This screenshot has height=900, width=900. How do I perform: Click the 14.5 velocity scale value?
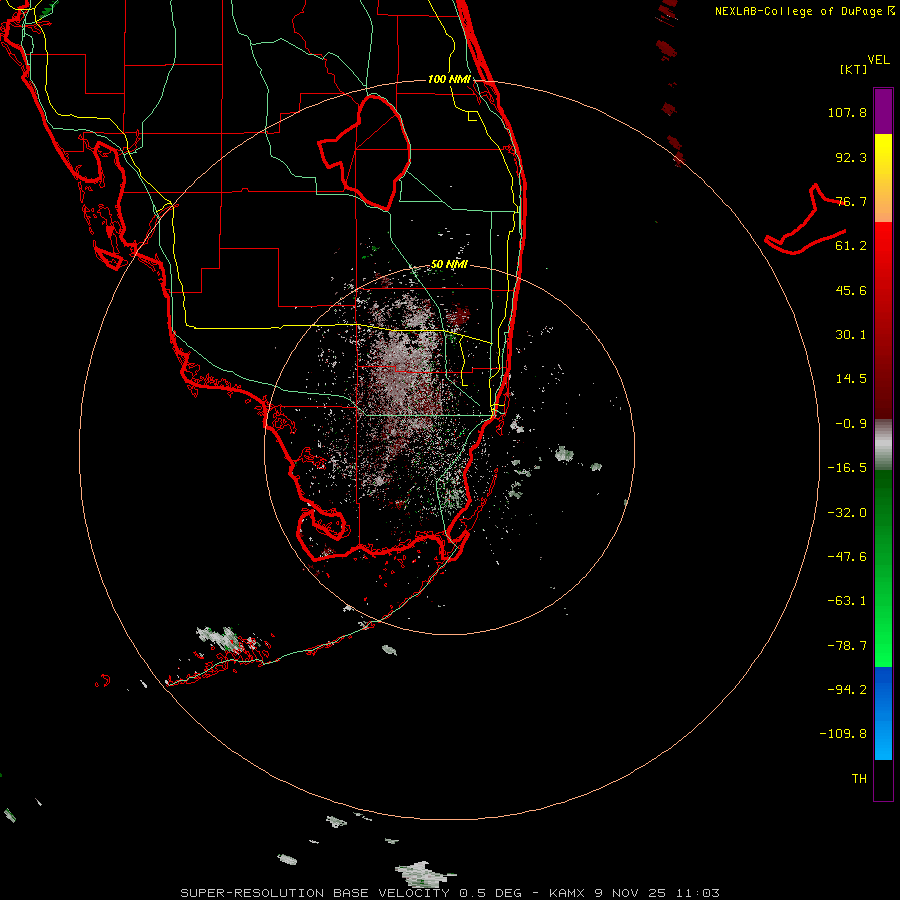(x=851, y=379)
